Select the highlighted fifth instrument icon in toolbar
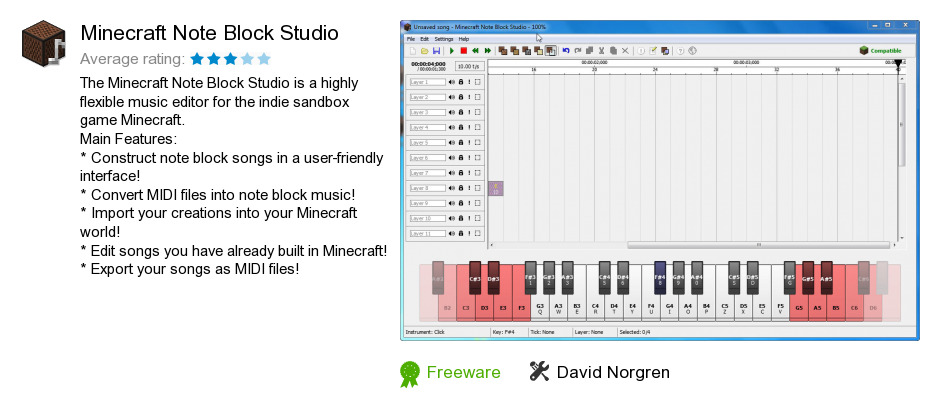 pyautogui.click(x=550, y=51)
